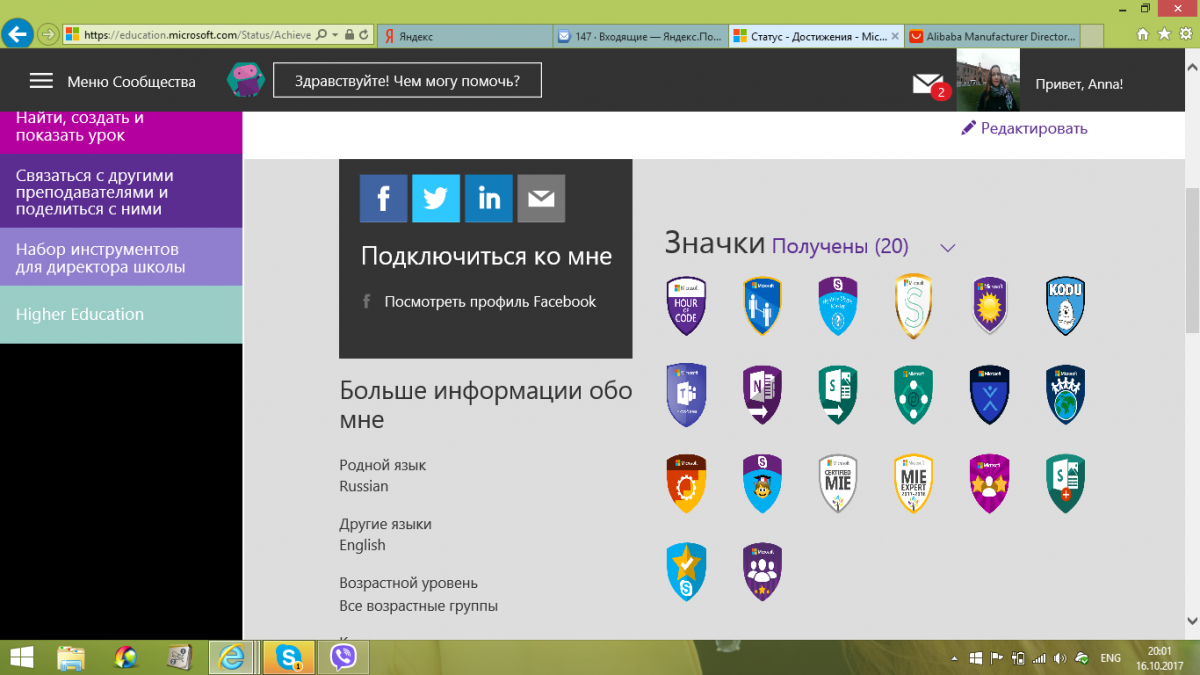Open File Explorer from taskbar
The image size is (1200, 675).
pyautogui.click(x=71, y=657)
